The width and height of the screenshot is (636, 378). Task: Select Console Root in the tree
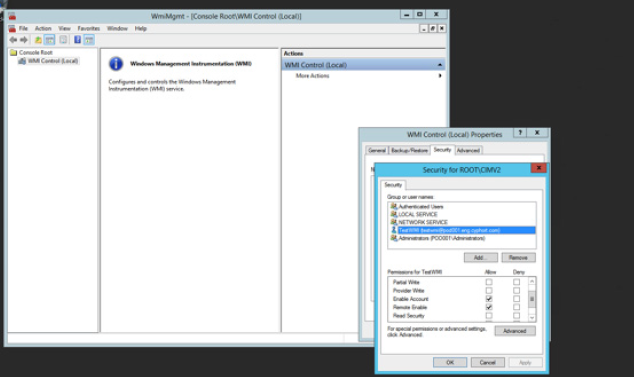pos(36,52)
